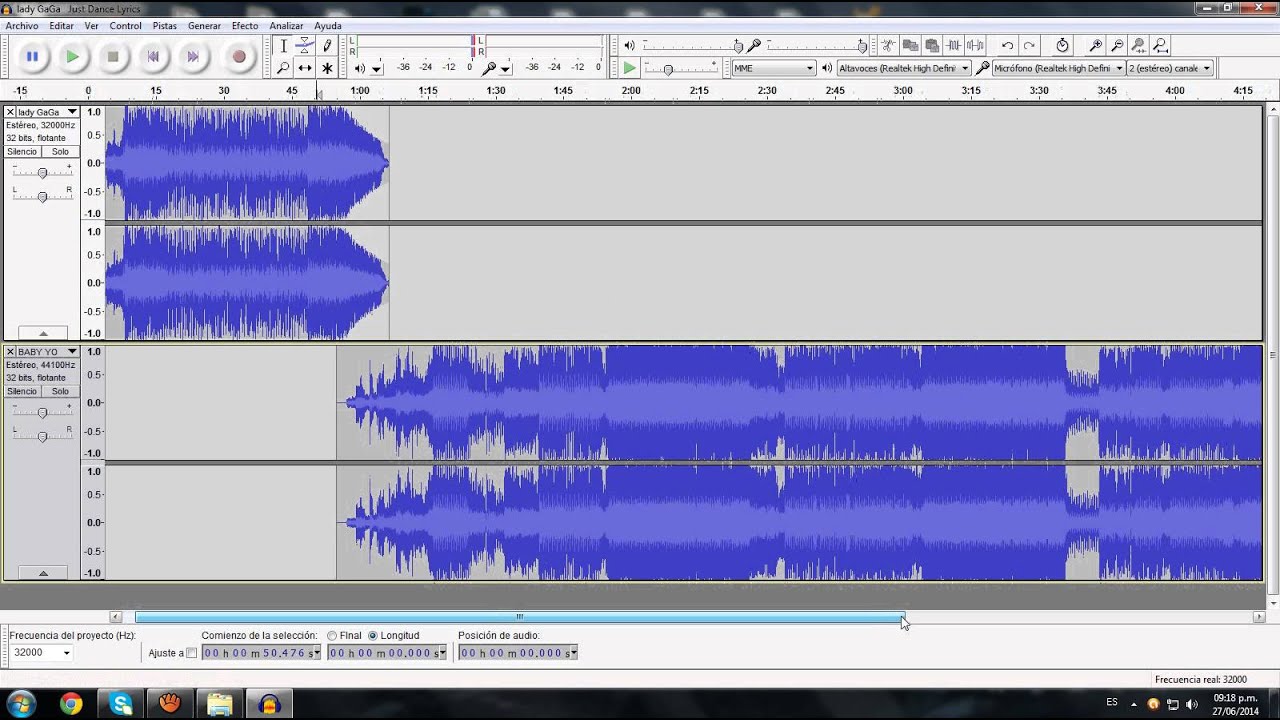Open the Efecto menu
This screenshot has height=720, width=1280.
244,26
